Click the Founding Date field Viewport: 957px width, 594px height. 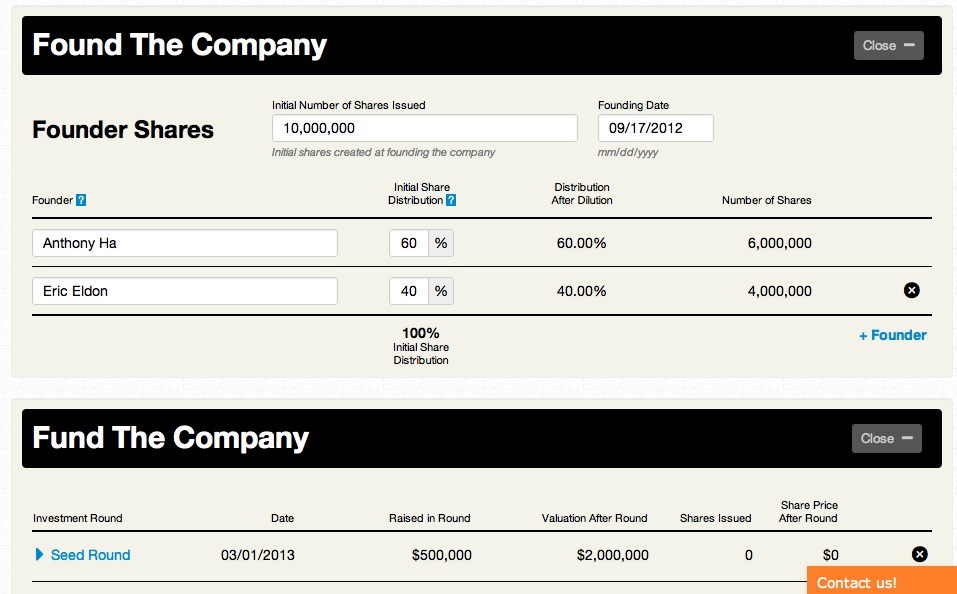pyautogui.click(x=655, y=128)
